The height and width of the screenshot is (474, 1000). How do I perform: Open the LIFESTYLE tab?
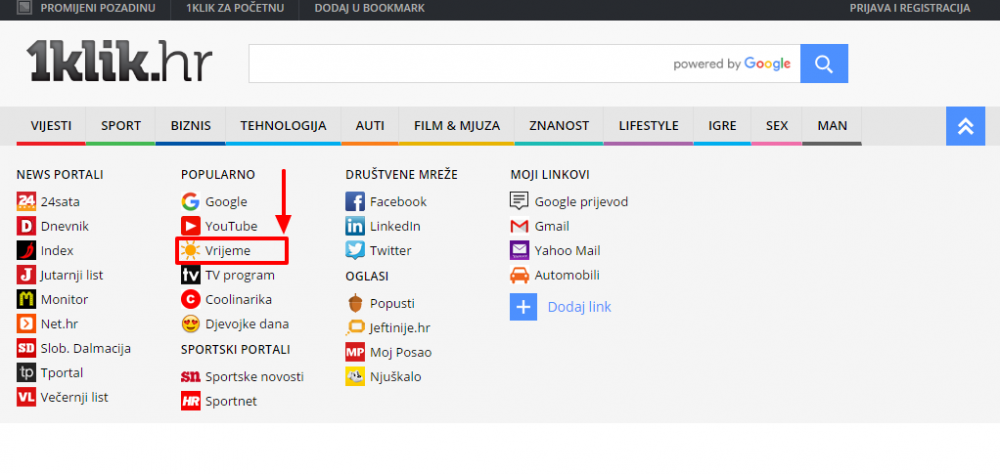point(649,126)
